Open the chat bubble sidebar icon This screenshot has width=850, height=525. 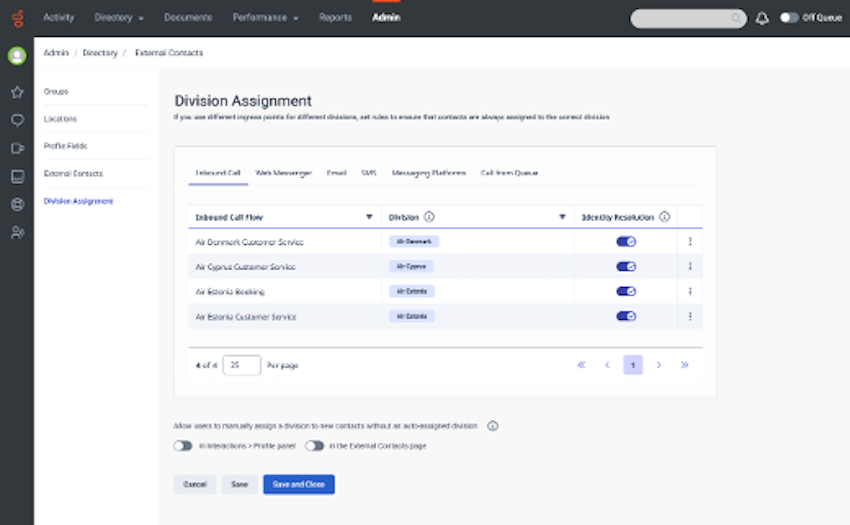(17, 120)
